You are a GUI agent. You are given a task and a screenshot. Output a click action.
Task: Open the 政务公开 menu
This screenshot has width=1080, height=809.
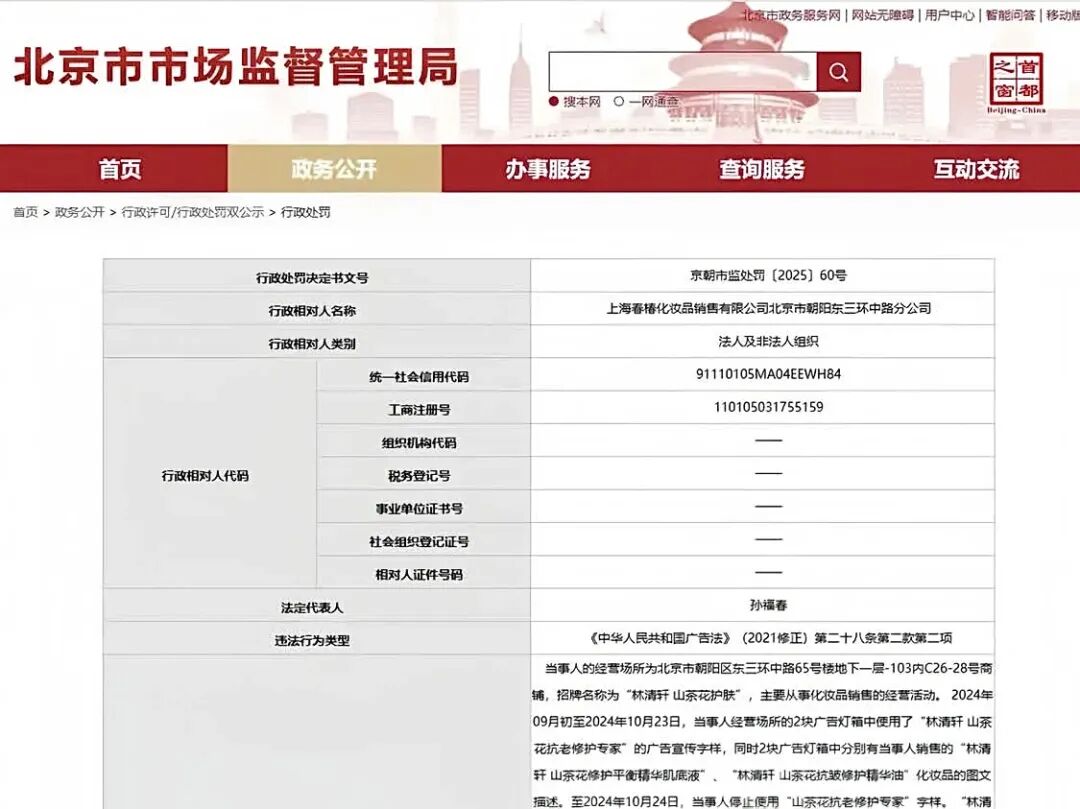[x=335, y=169]
